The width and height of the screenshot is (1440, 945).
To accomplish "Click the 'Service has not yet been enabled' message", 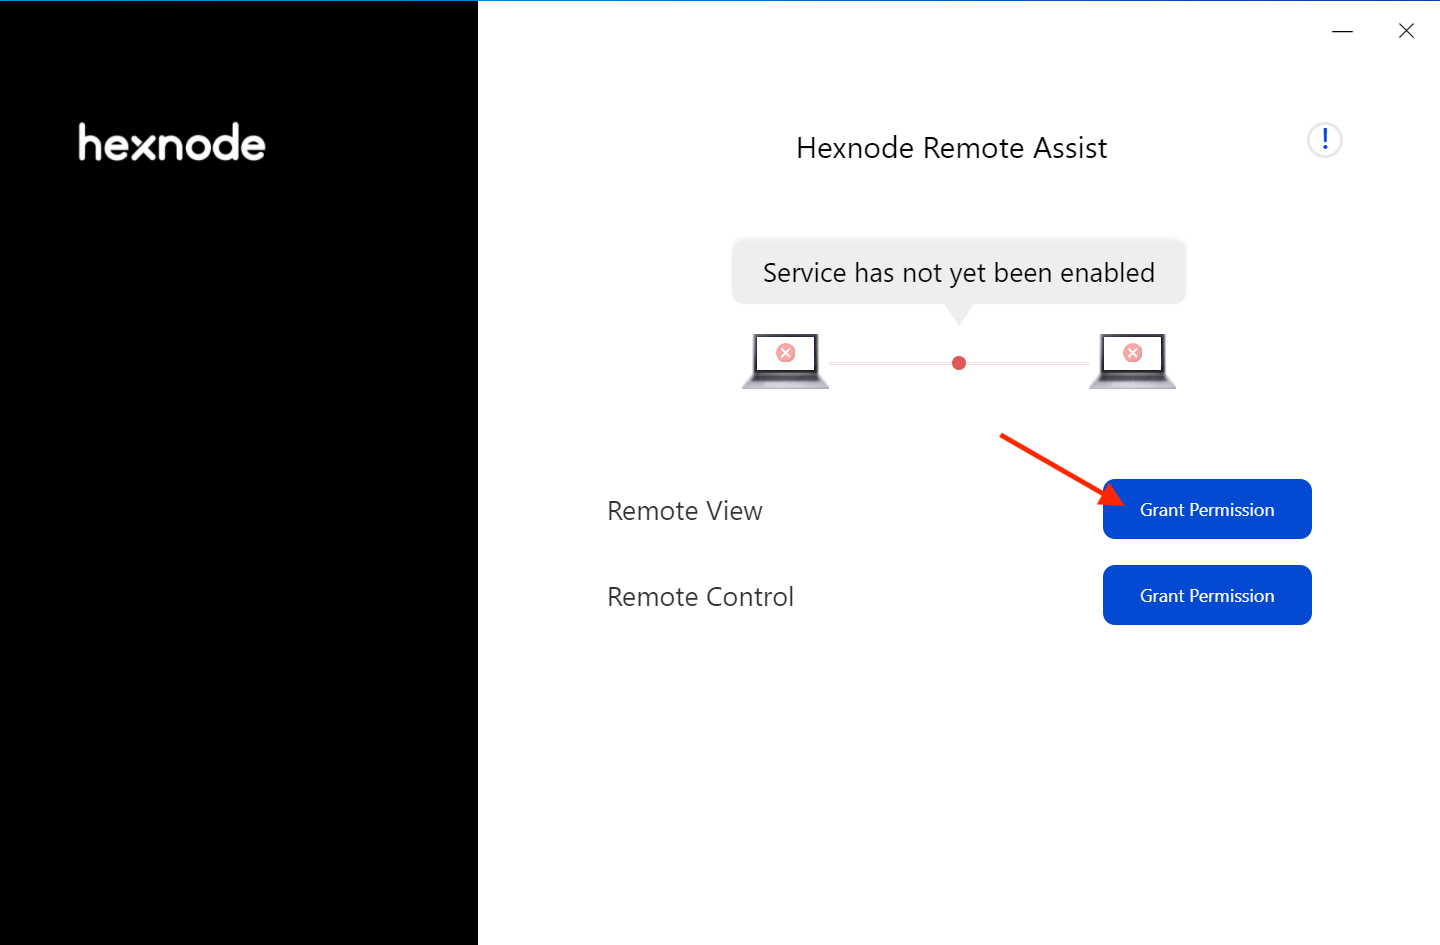I will click(959, 272).
